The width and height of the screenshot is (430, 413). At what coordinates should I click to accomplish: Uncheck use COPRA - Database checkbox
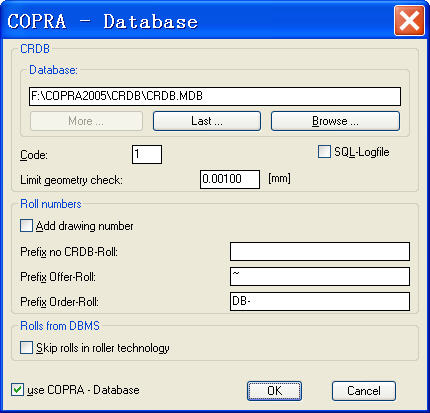coord(17,390)
